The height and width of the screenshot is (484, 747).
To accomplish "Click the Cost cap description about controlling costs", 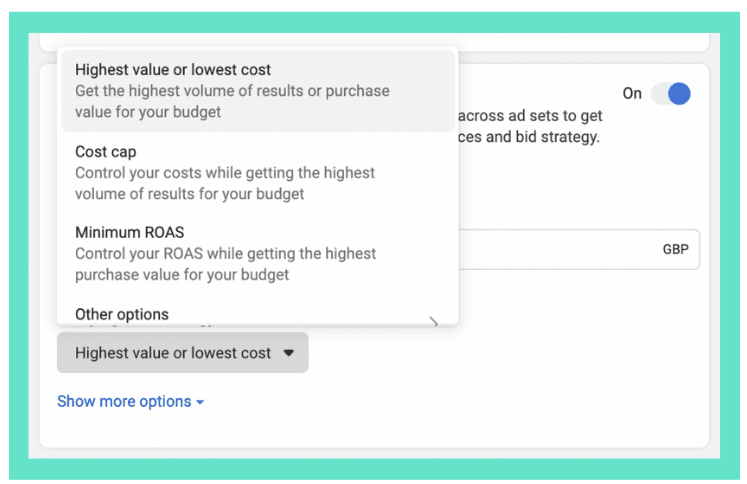I will 225,183.
